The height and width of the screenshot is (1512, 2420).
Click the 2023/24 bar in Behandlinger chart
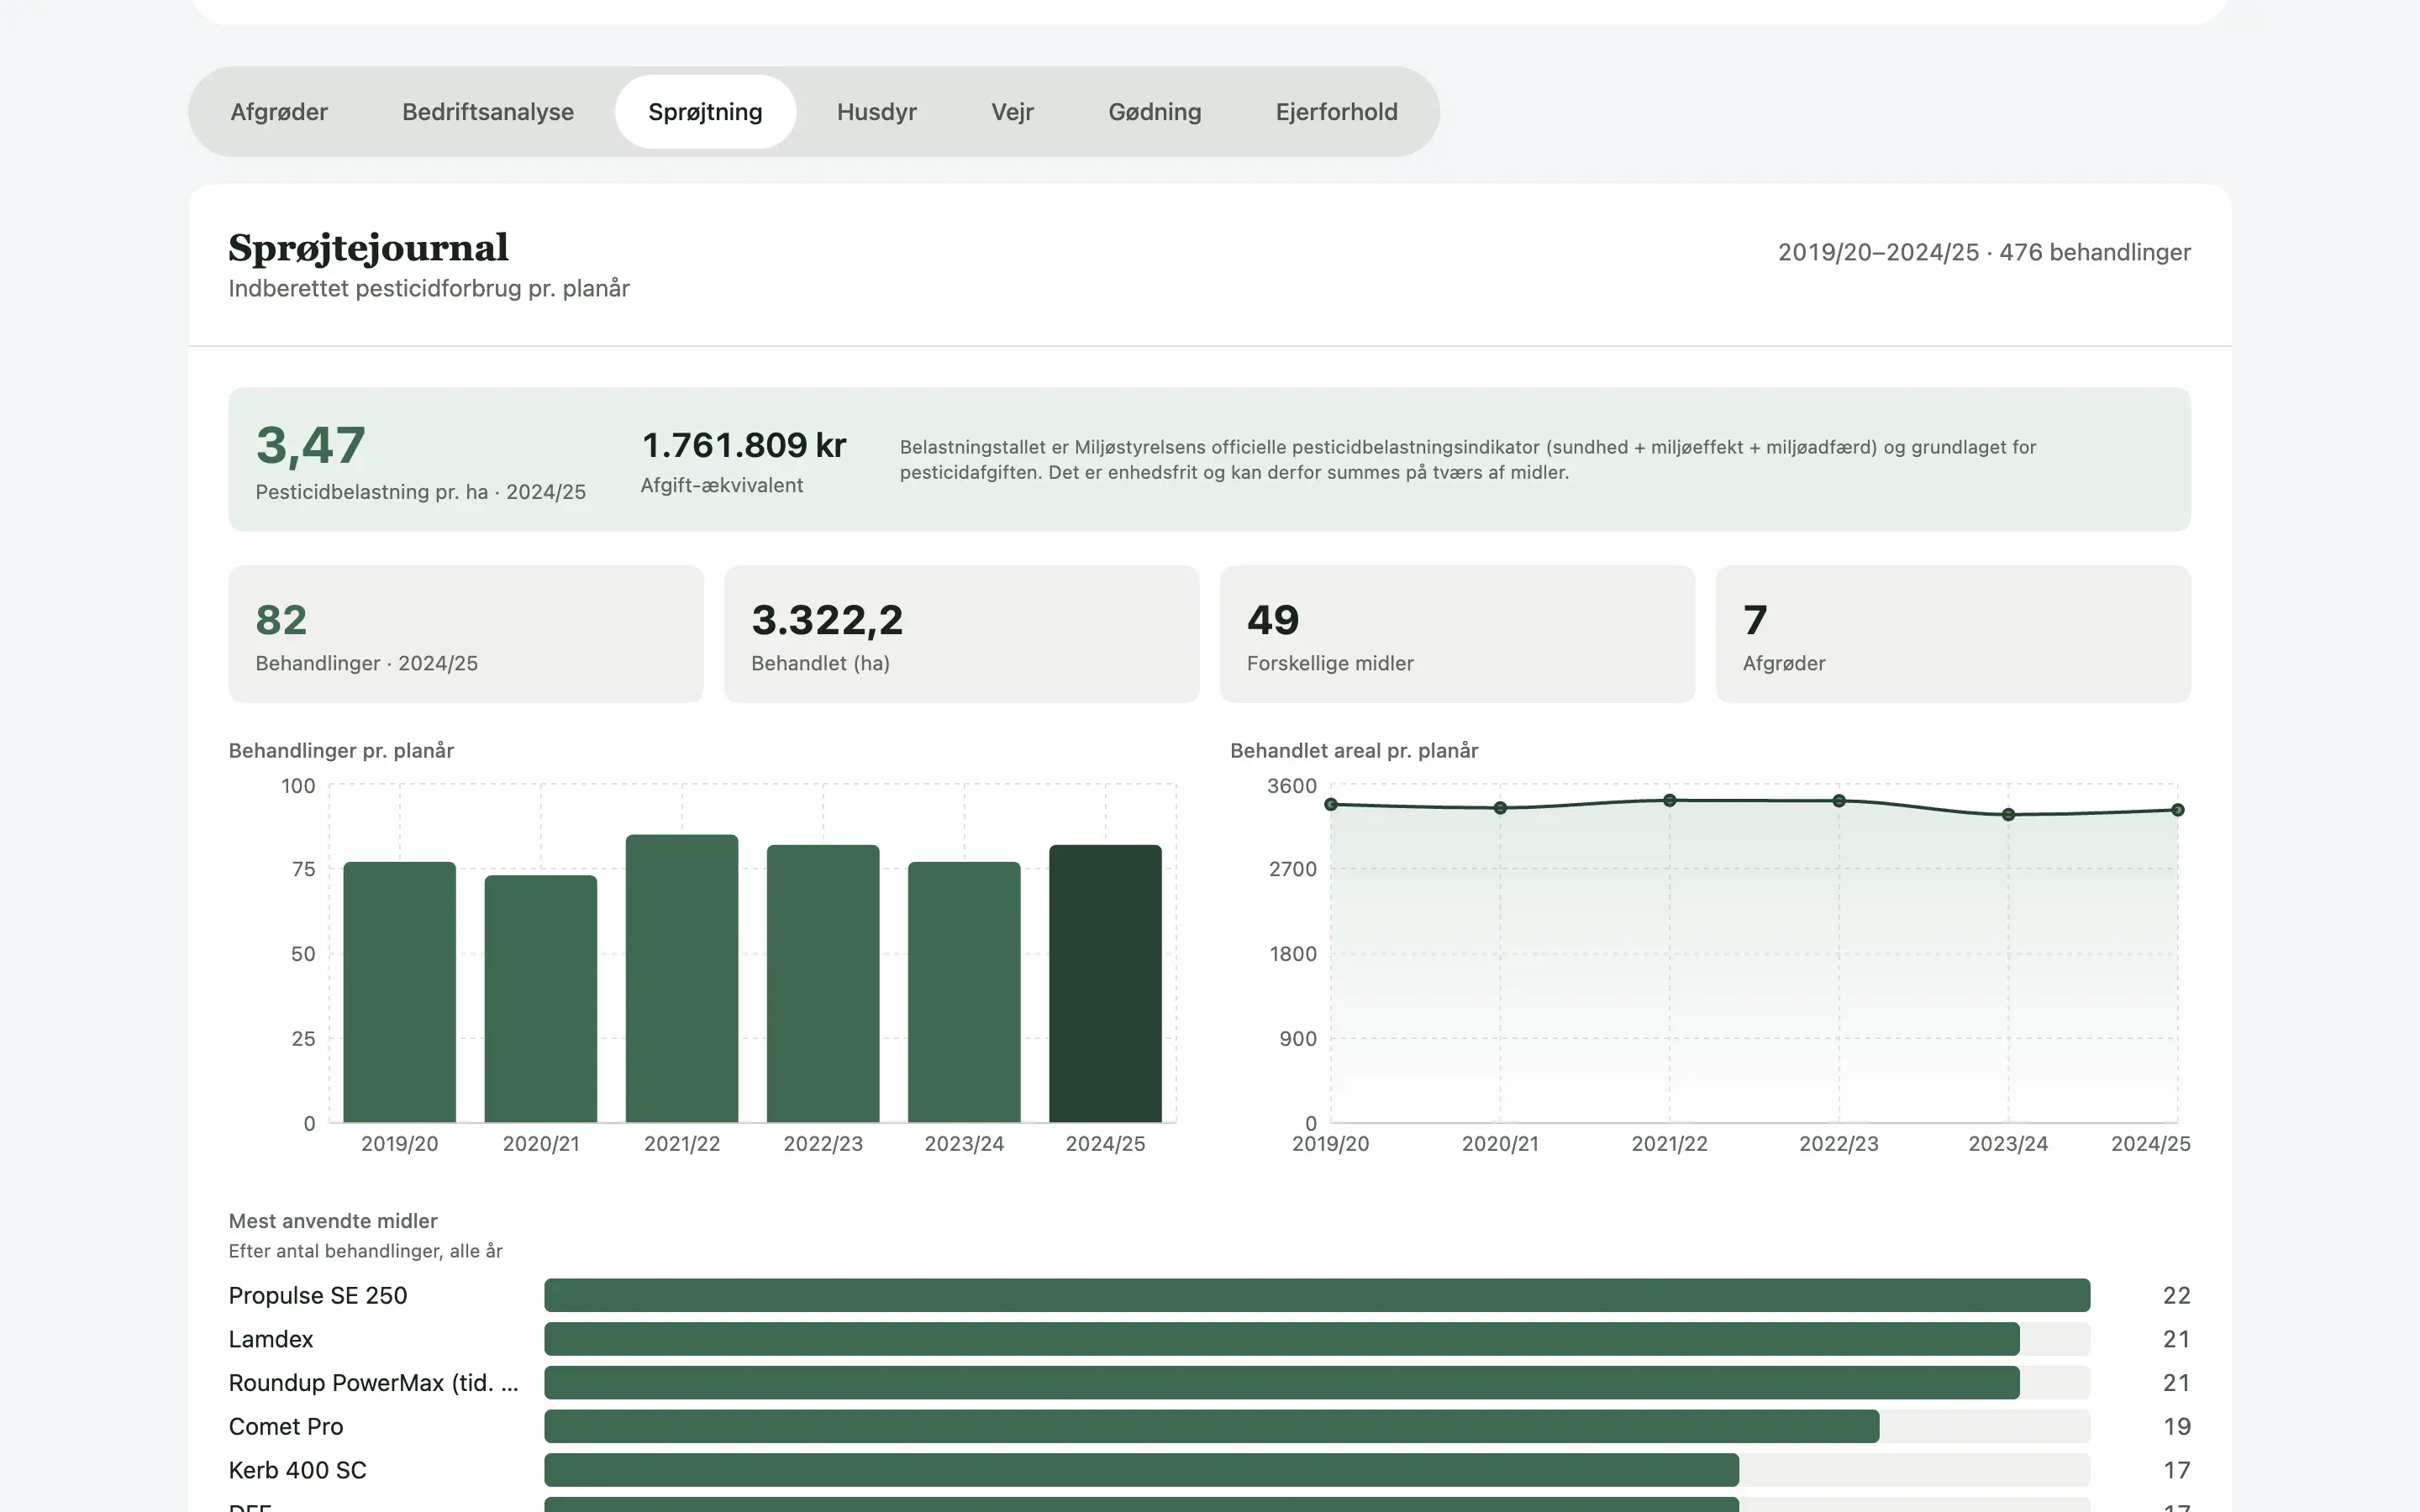[964, 992]
